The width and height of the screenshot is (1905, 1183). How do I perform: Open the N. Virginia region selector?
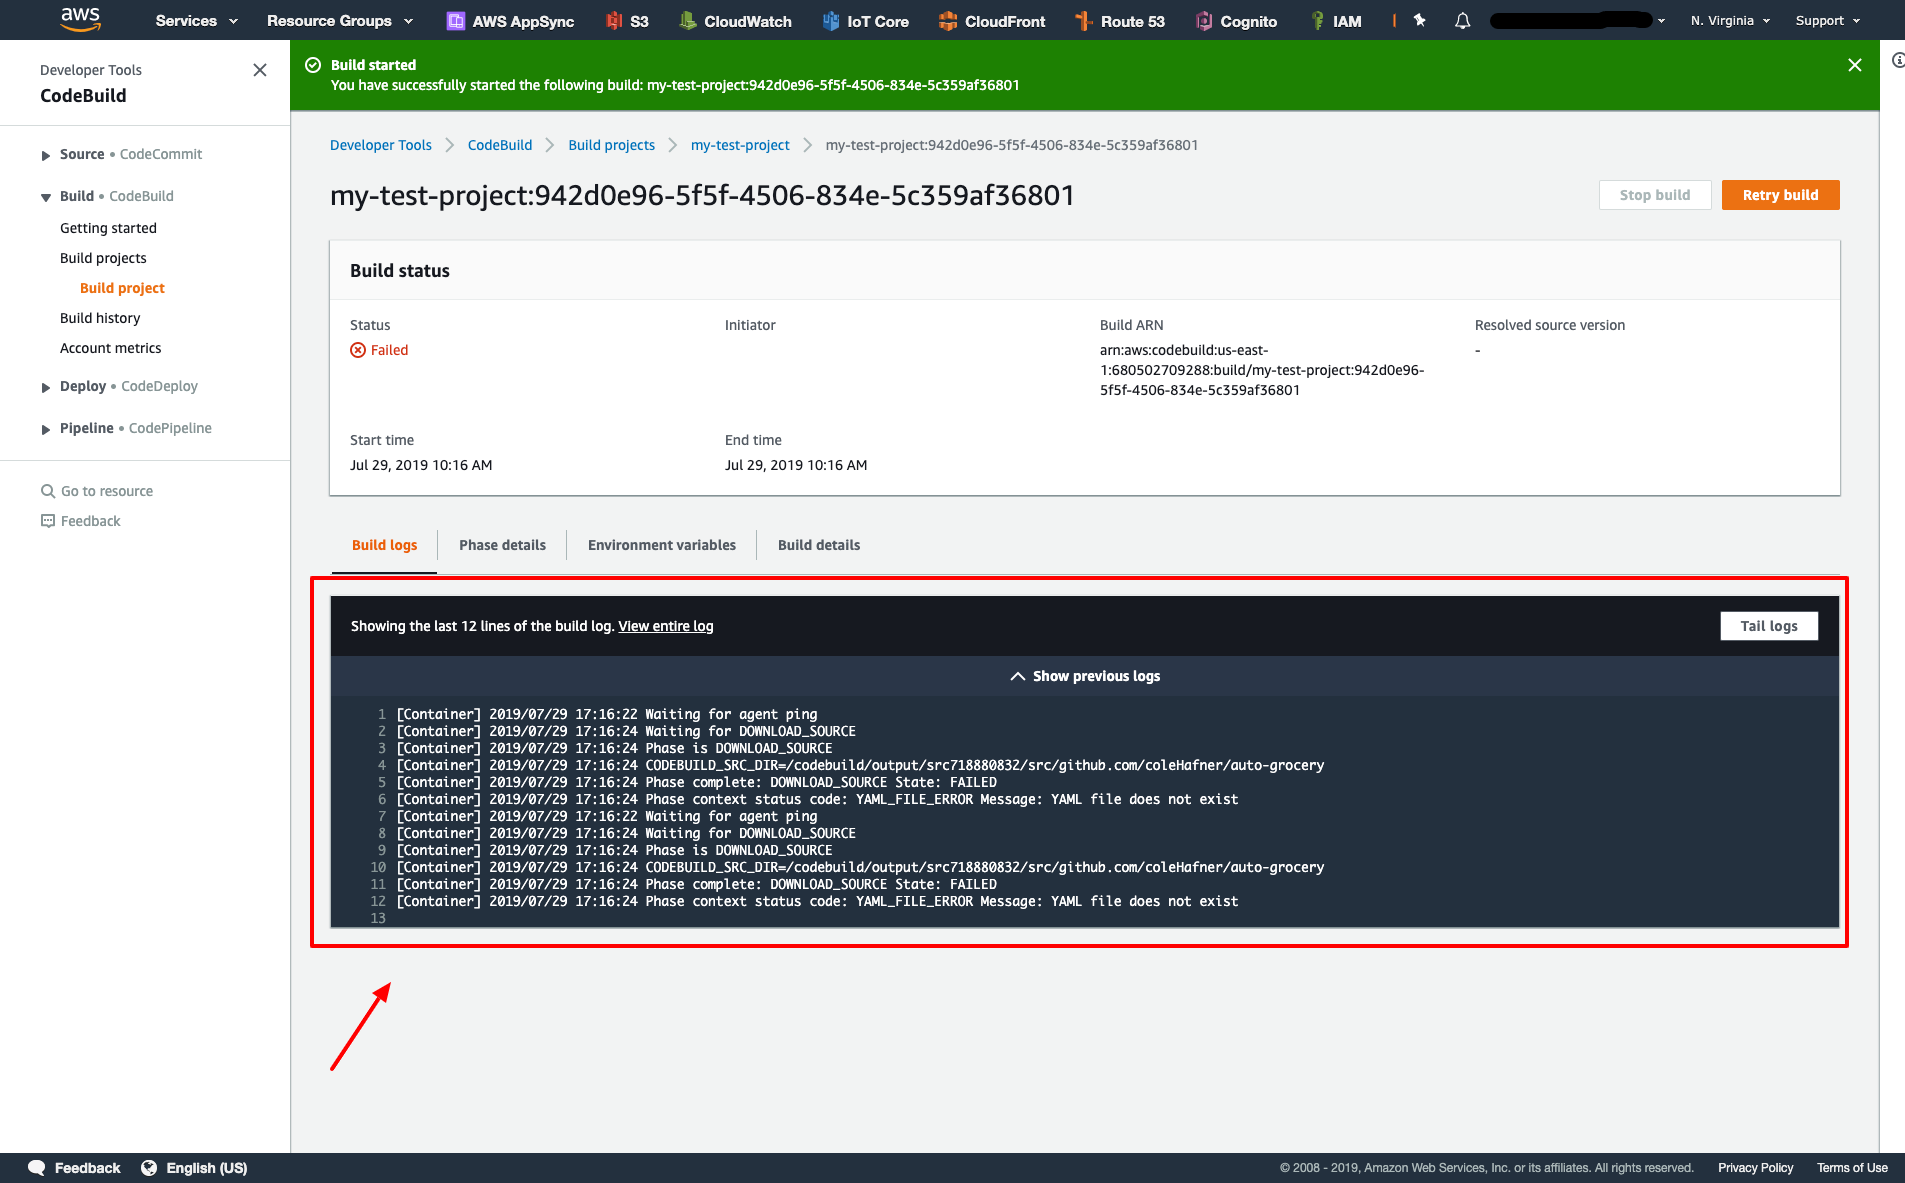coord(1731,20)
